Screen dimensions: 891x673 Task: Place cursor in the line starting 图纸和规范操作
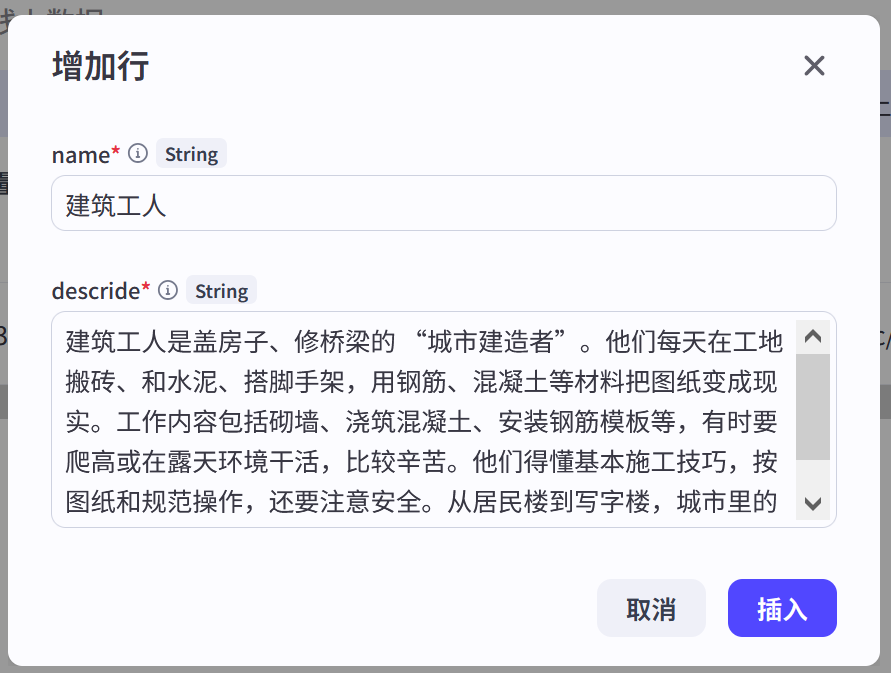[421, 502]
